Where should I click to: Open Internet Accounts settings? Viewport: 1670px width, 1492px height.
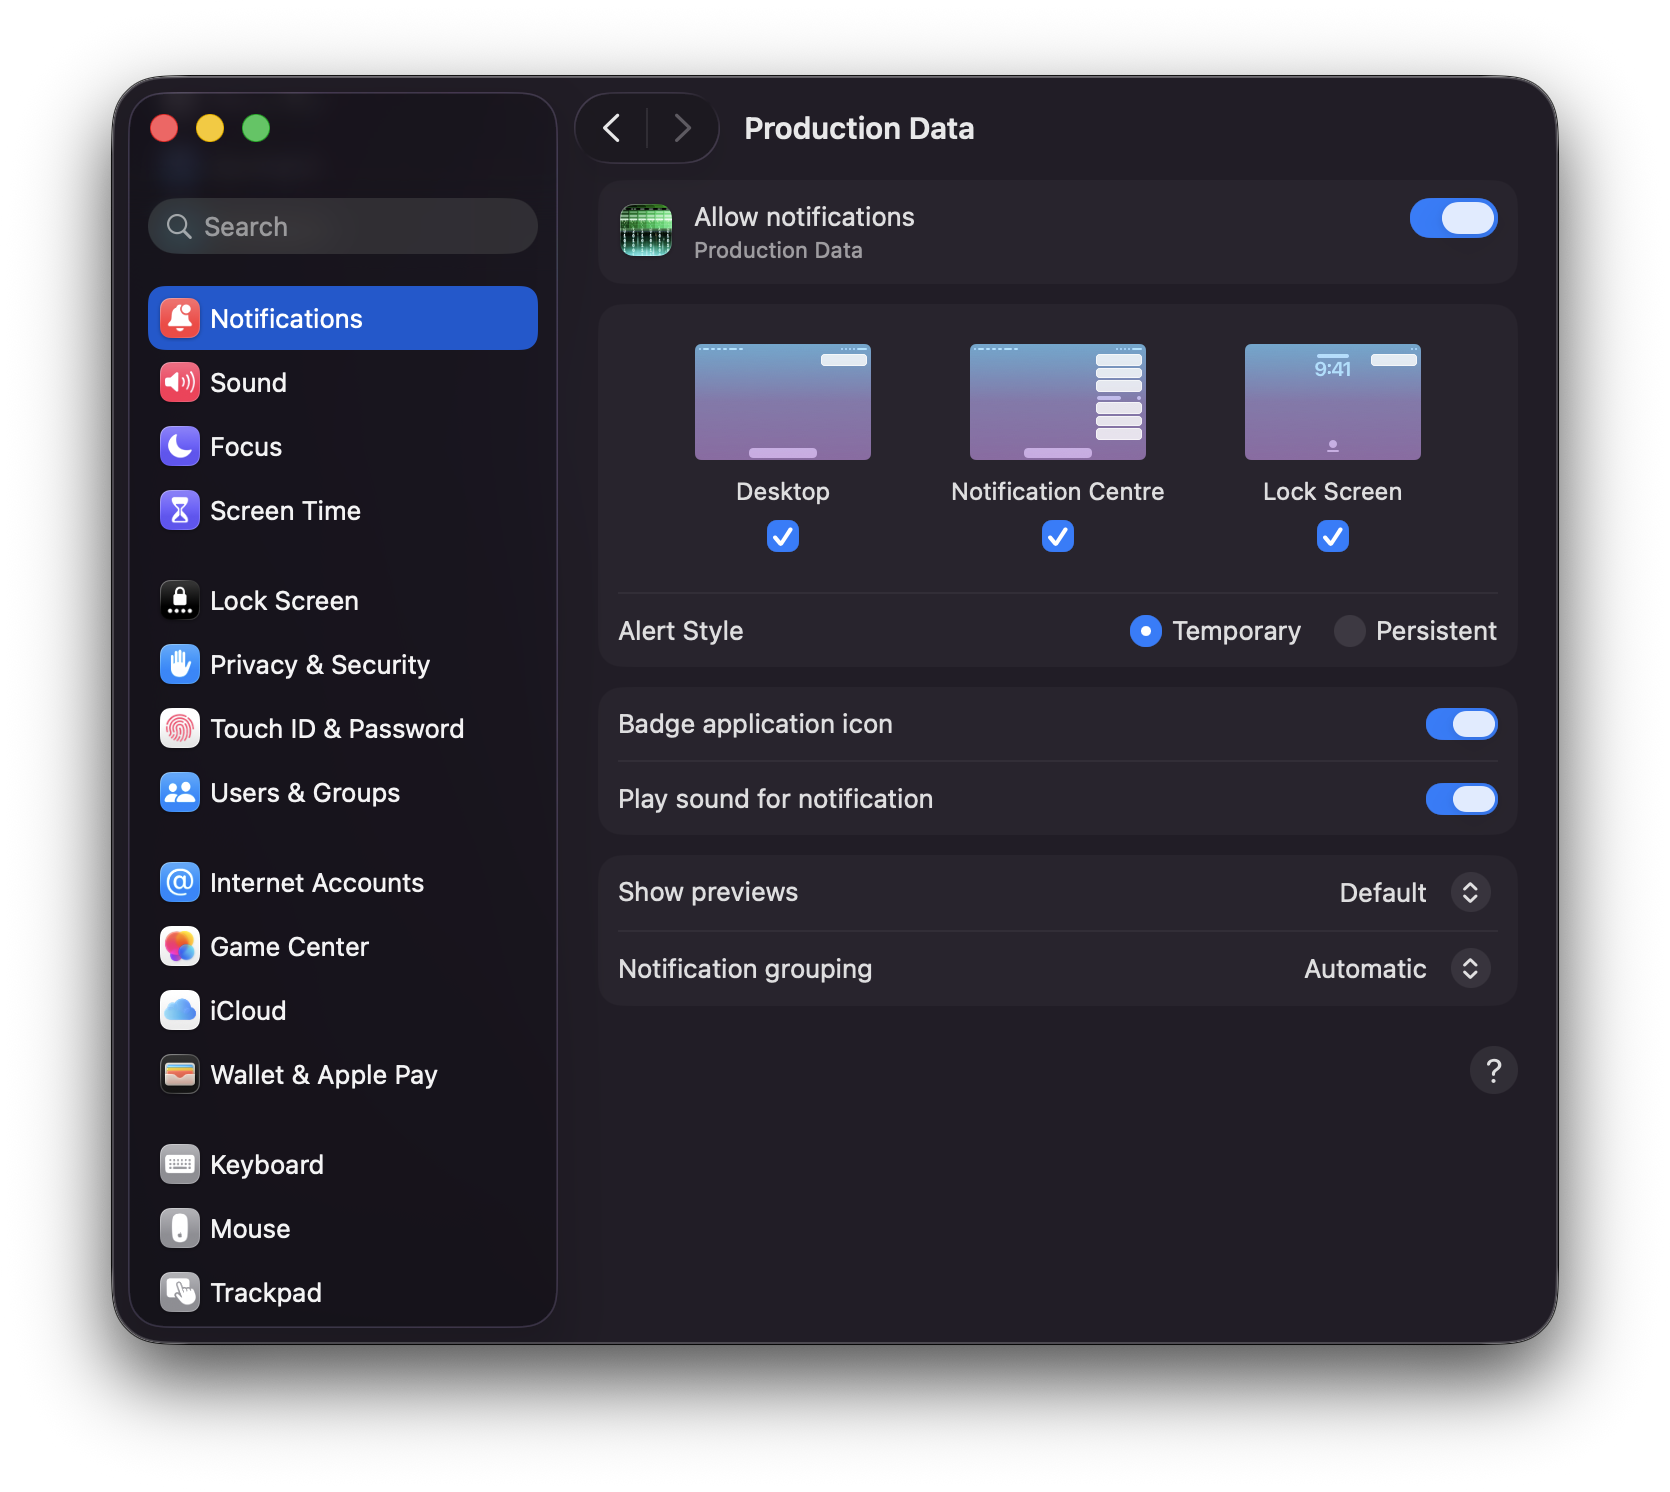click(343, 882)
